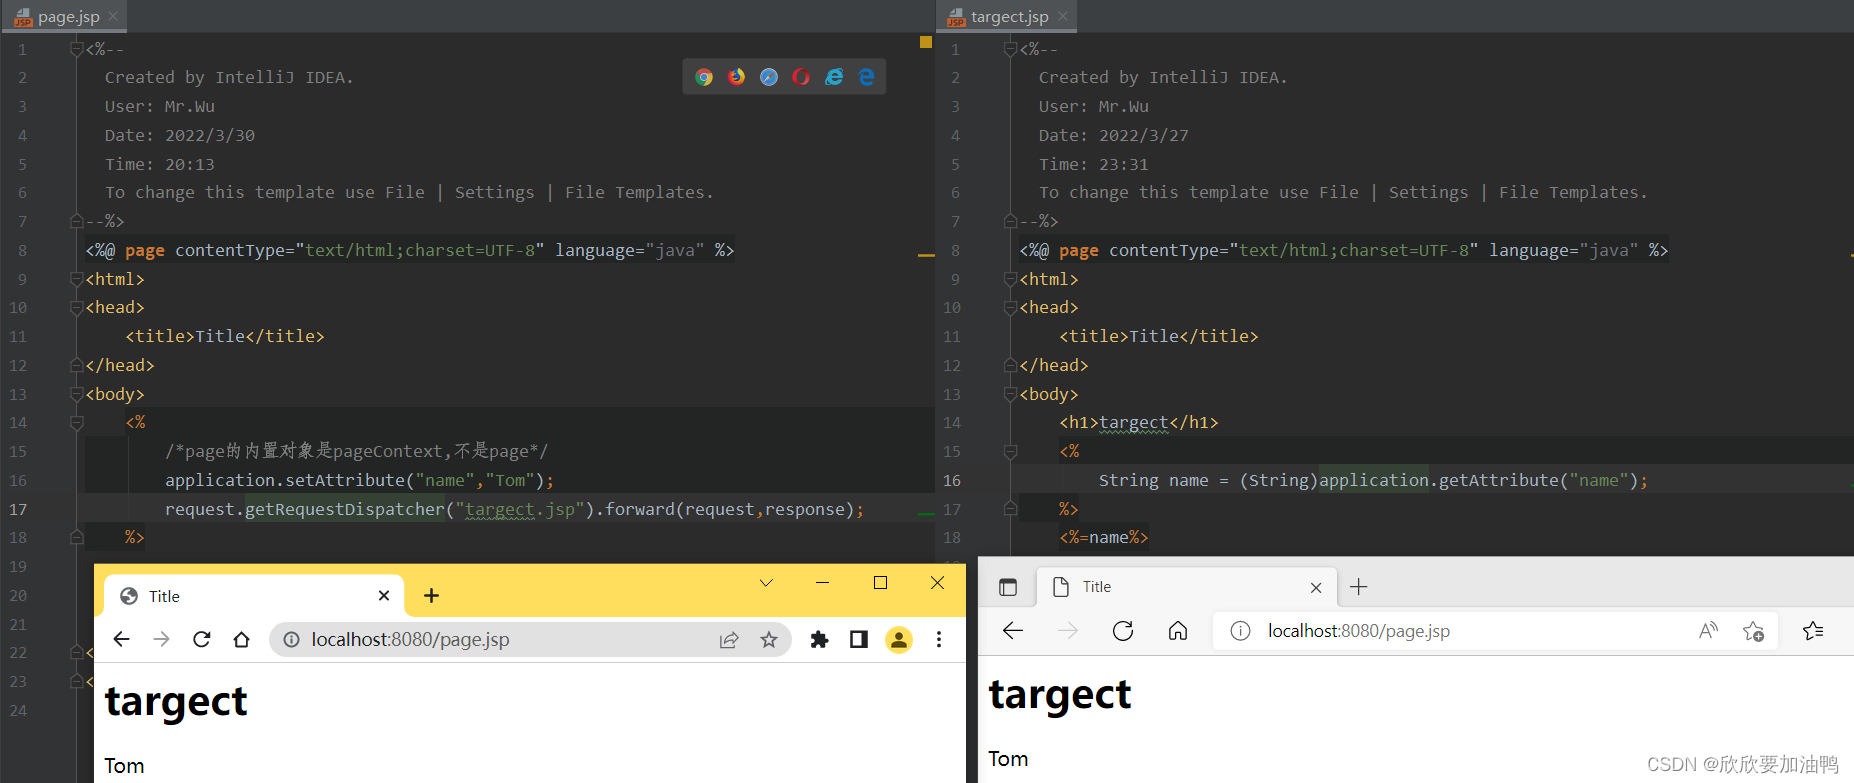Reload the page in Chrome

(202, 639)
